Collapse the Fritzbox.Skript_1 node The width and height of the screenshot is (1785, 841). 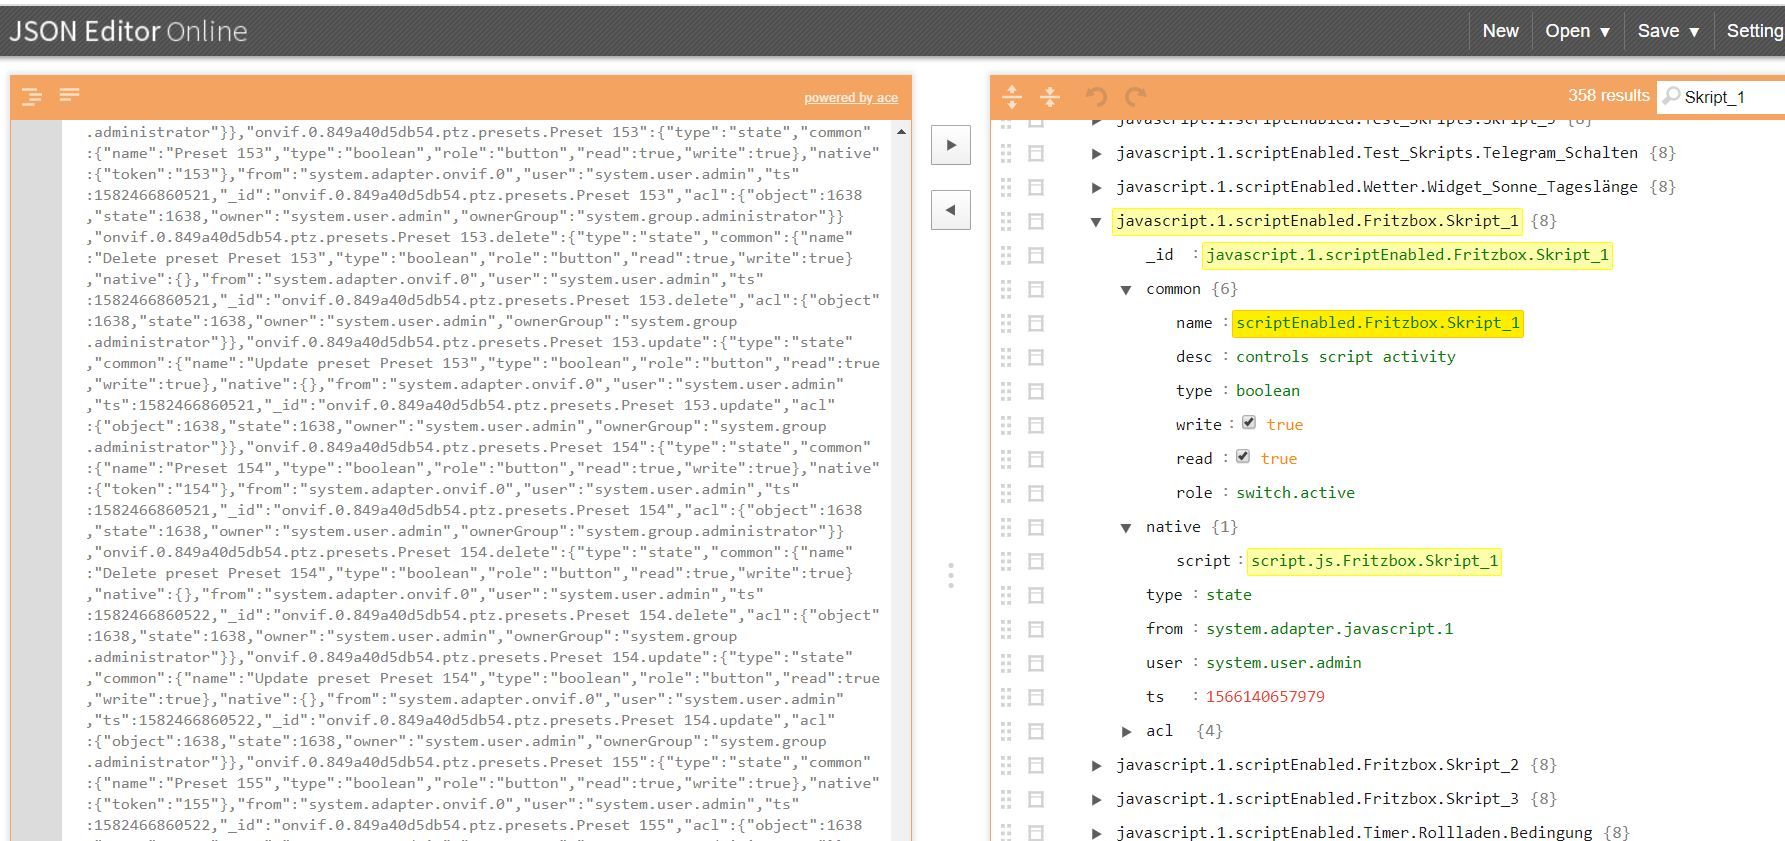point(1096,222)
